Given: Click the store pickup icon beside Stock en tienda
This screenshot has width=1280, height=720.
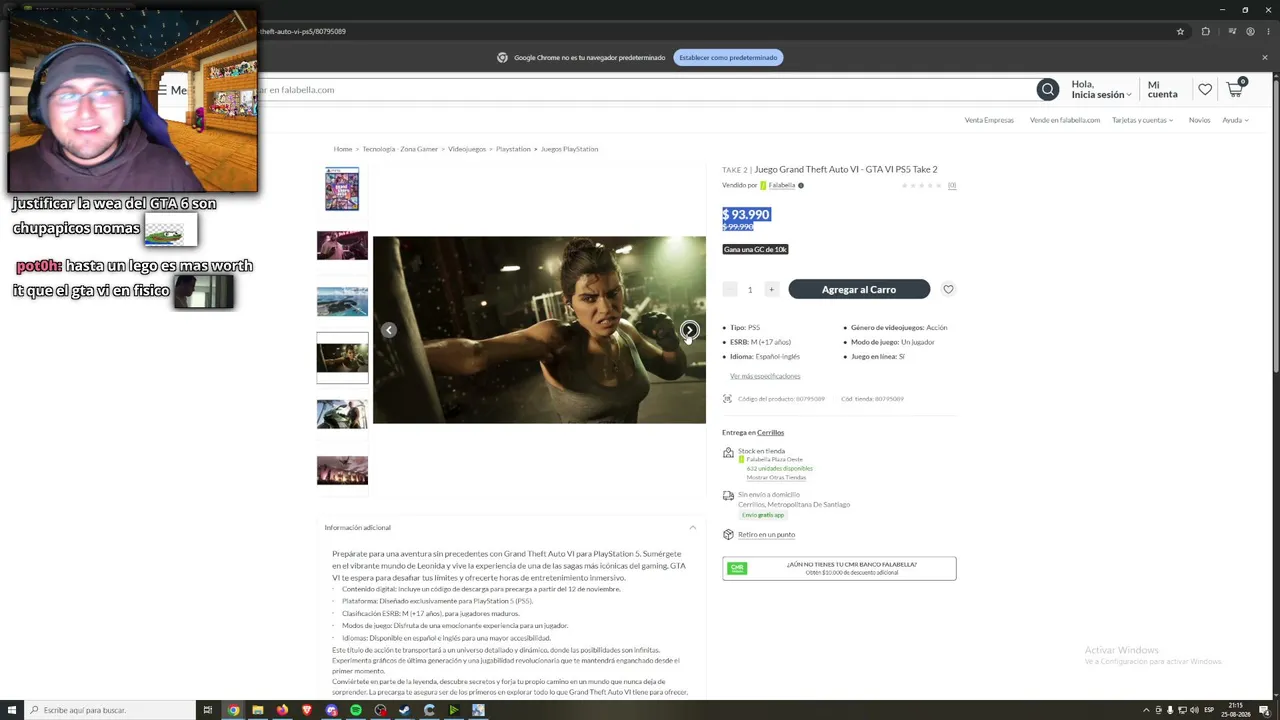Looking at the screenshot, I should coord(728,453).
